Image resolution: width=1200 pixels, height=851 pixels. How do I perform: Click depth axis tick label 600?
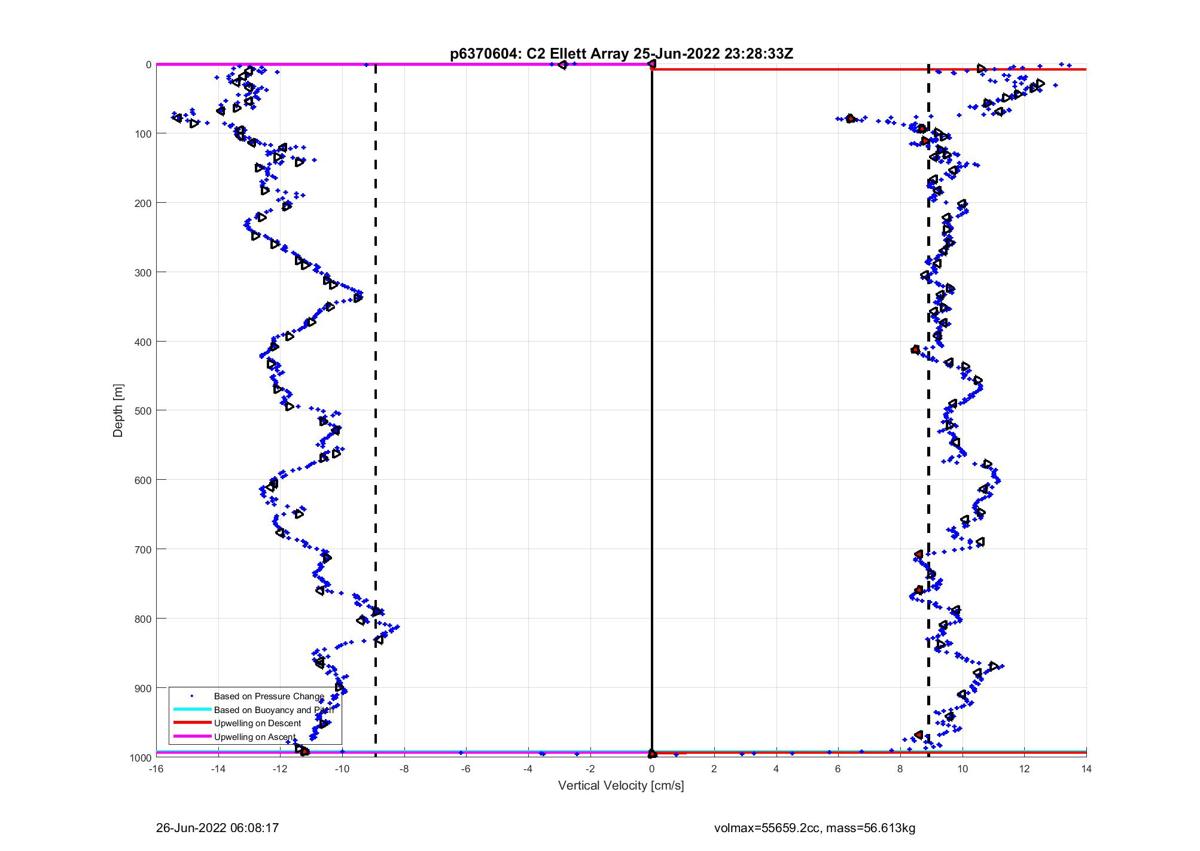[143, 480]
